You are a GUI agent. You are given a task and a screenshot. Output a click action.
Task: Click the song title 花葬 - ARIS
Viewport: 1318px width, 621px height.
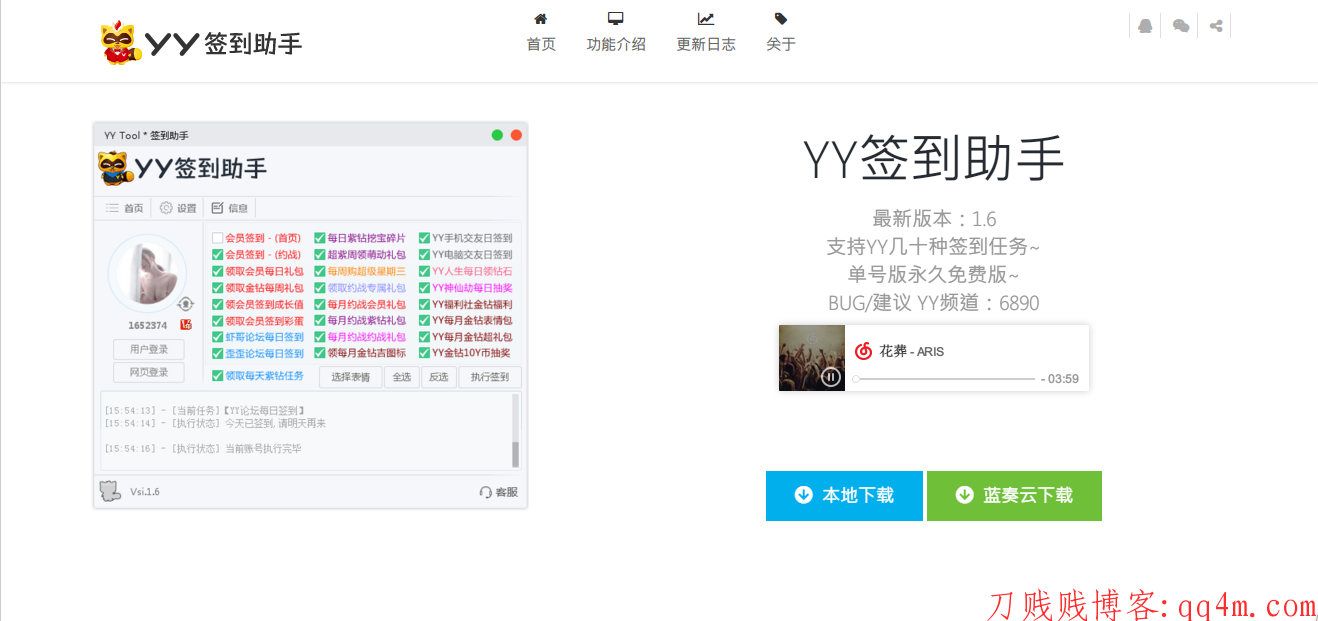pyautogui.click(x=912, y=352)
